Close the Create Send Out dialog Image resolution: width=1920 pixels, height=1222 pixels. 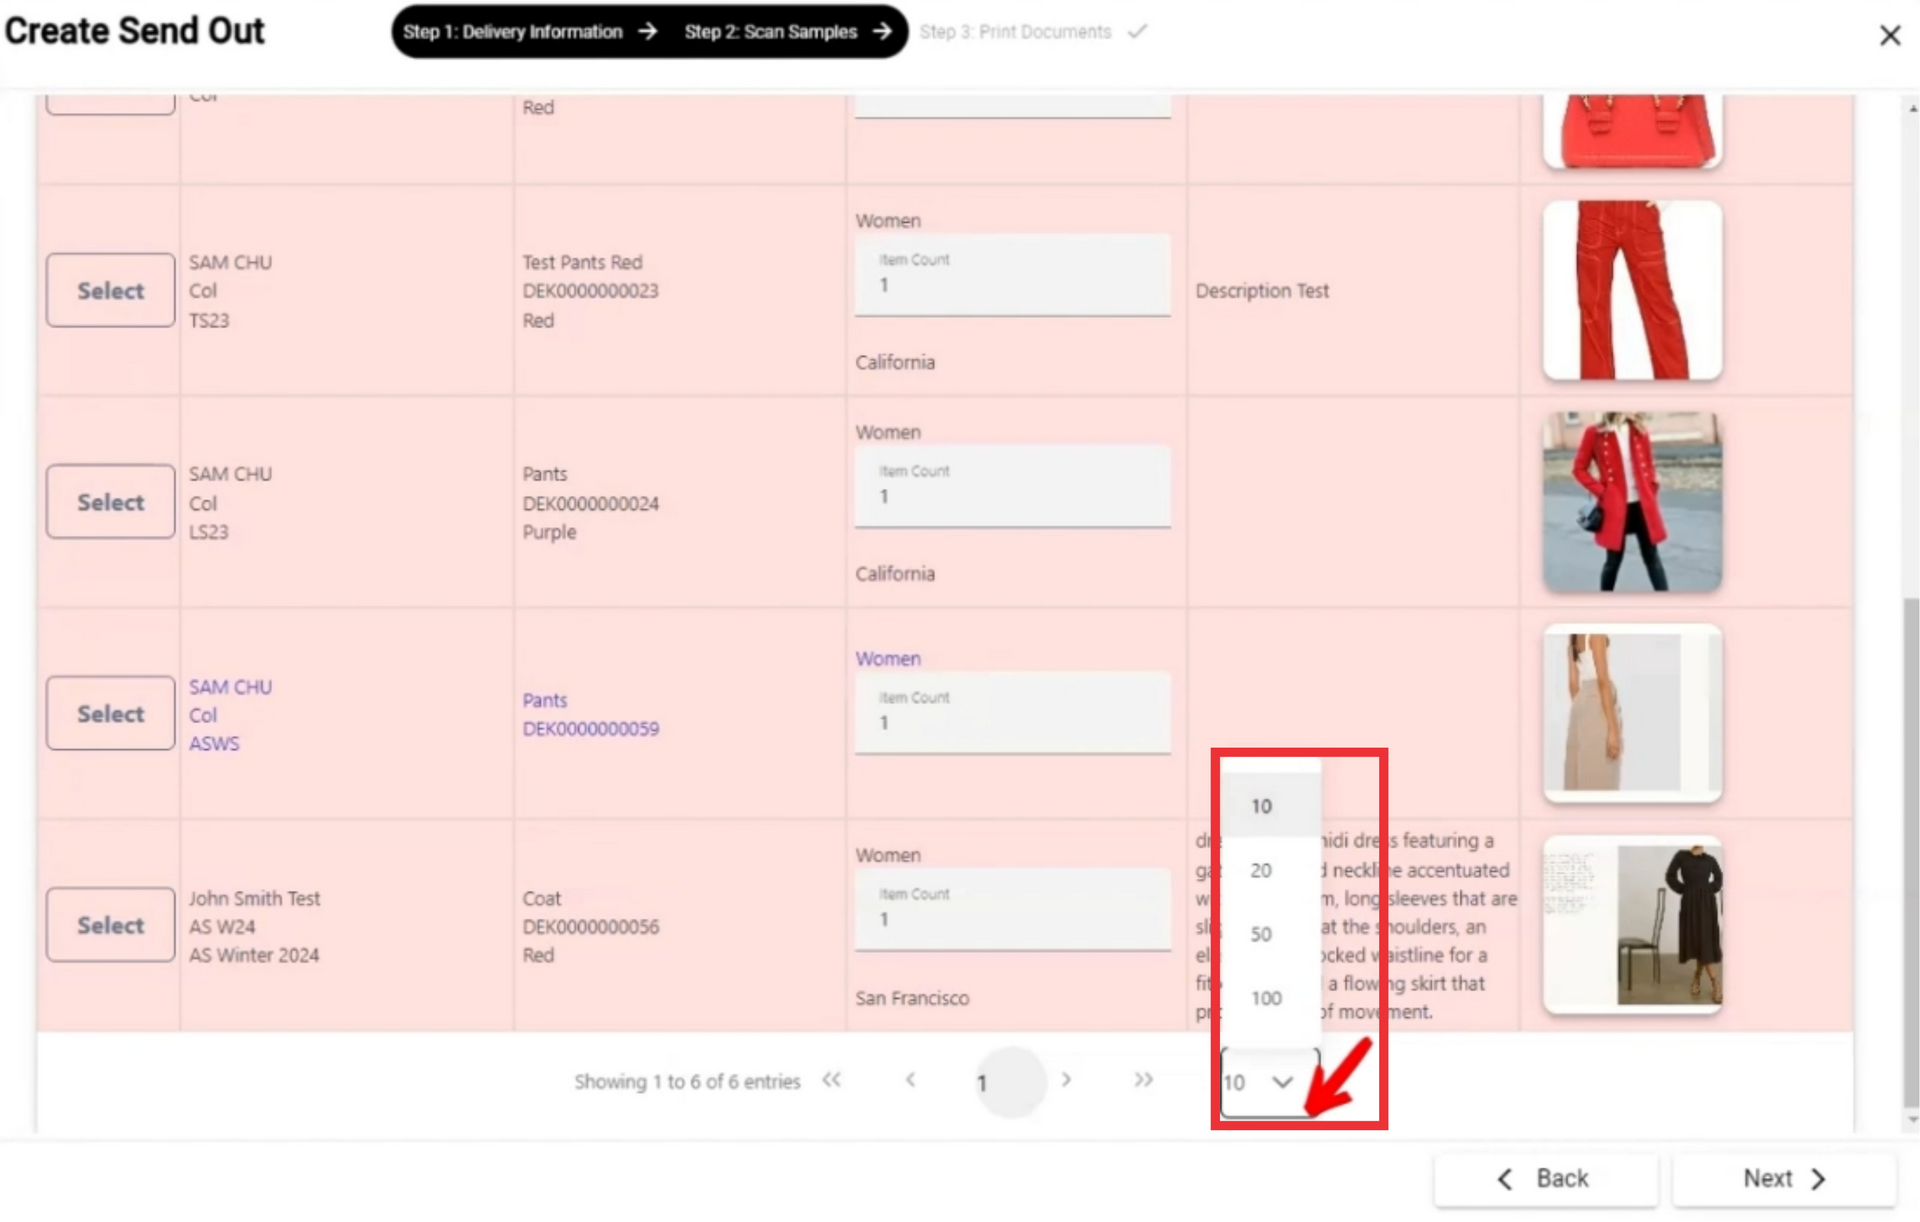pos(1889,36)
